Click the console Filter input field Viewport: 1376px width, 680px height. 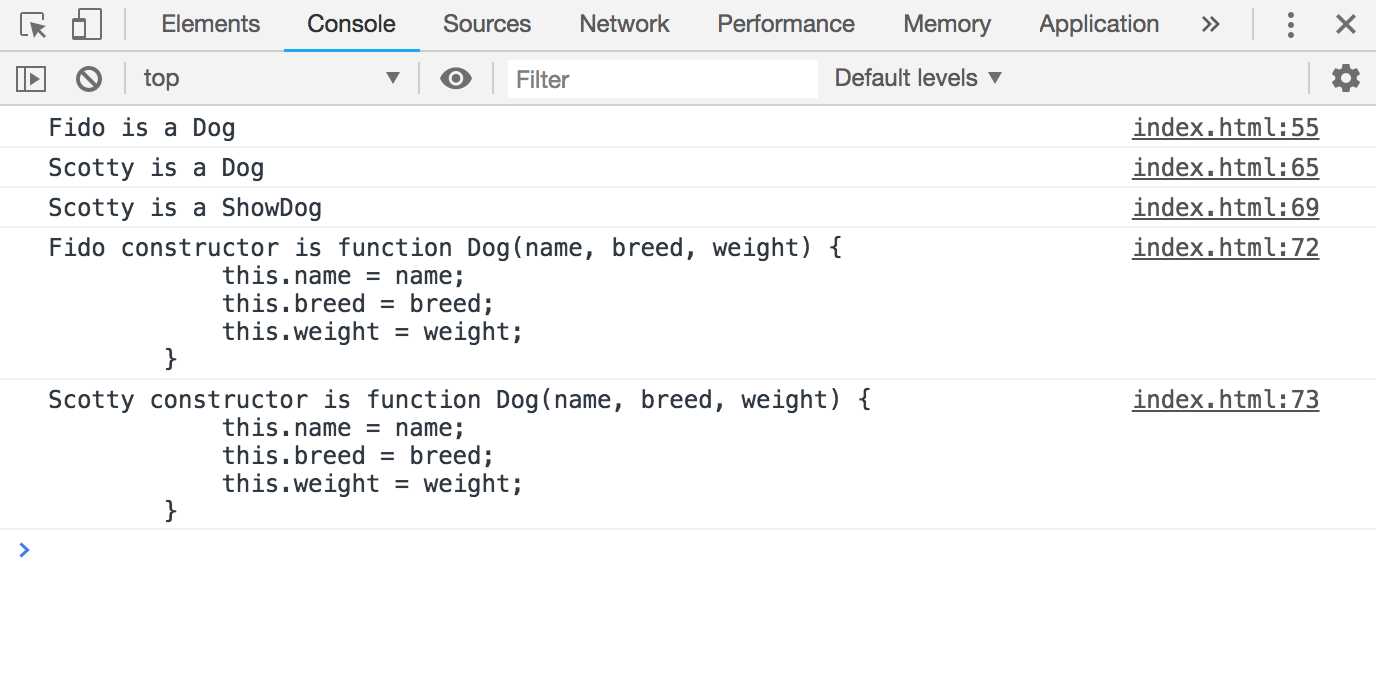click(662, 79)
